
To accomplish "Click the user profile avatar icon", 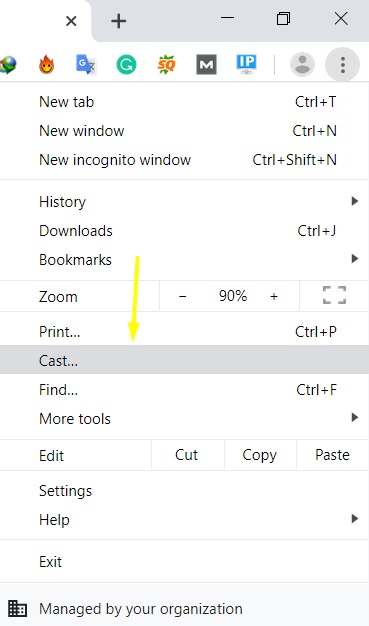I will coord(302,64).
